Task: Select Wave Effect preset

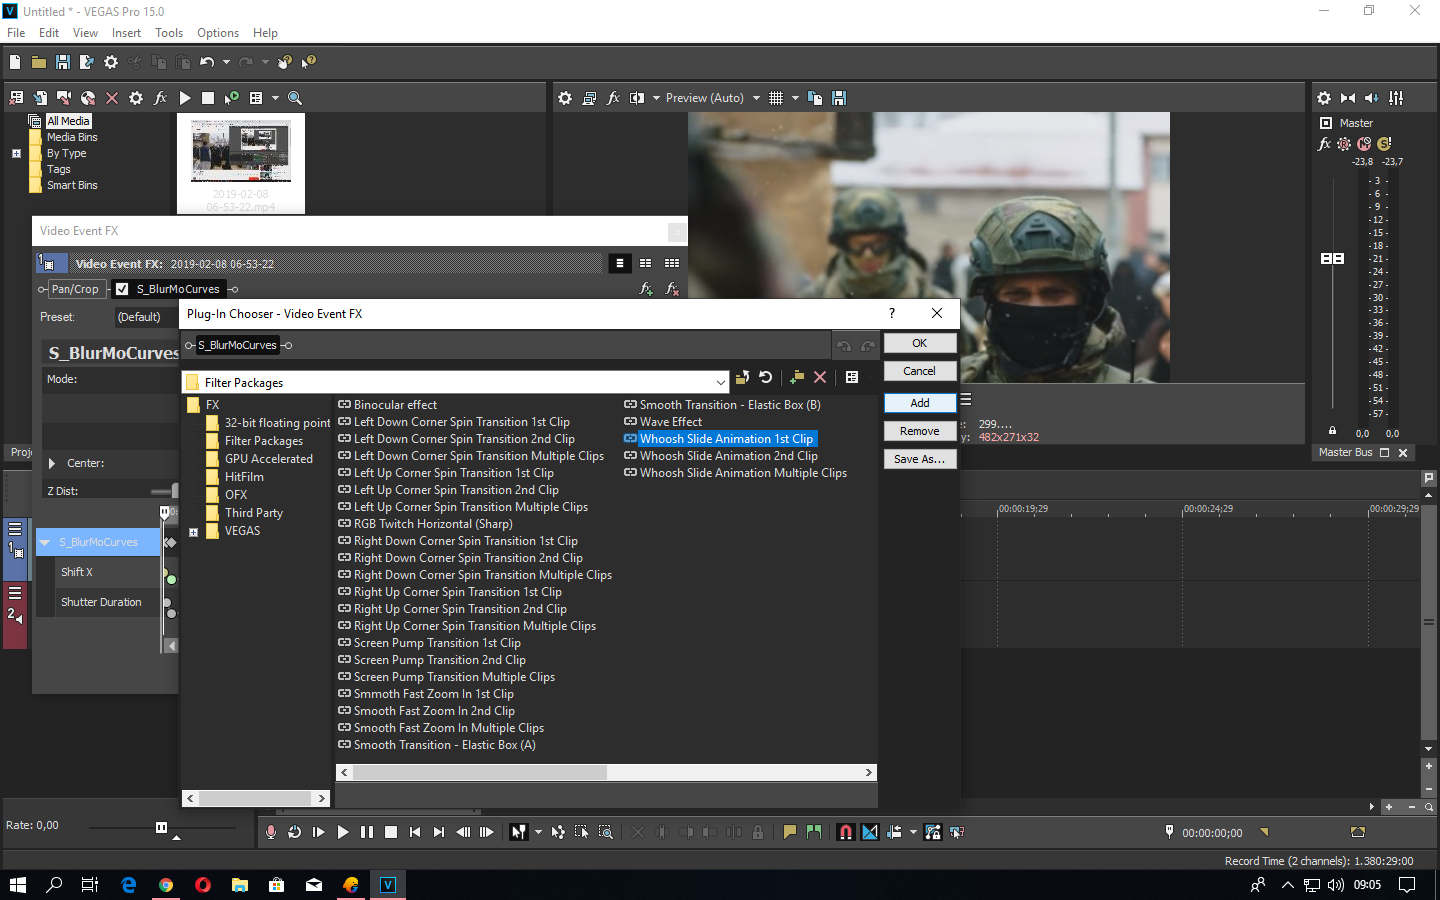Action: pyautogui.click(x=670, y=422)
